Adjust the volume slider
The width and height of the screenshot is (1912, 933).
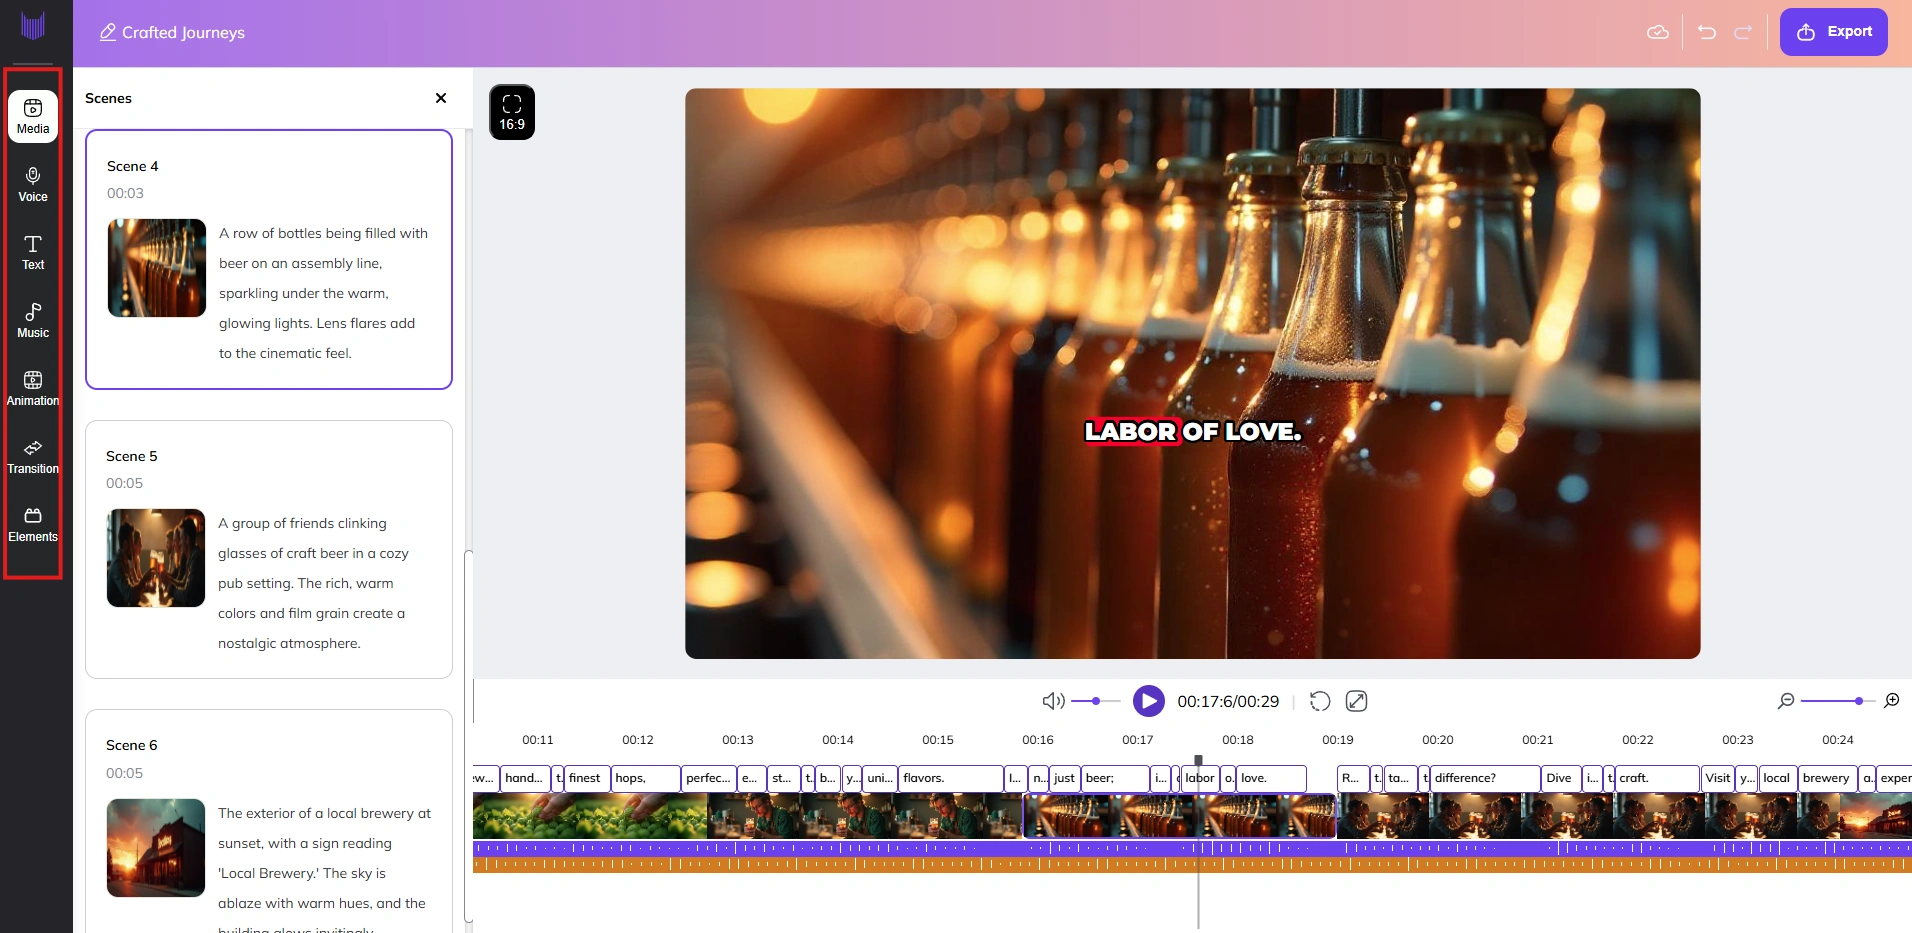point(1095,701)
